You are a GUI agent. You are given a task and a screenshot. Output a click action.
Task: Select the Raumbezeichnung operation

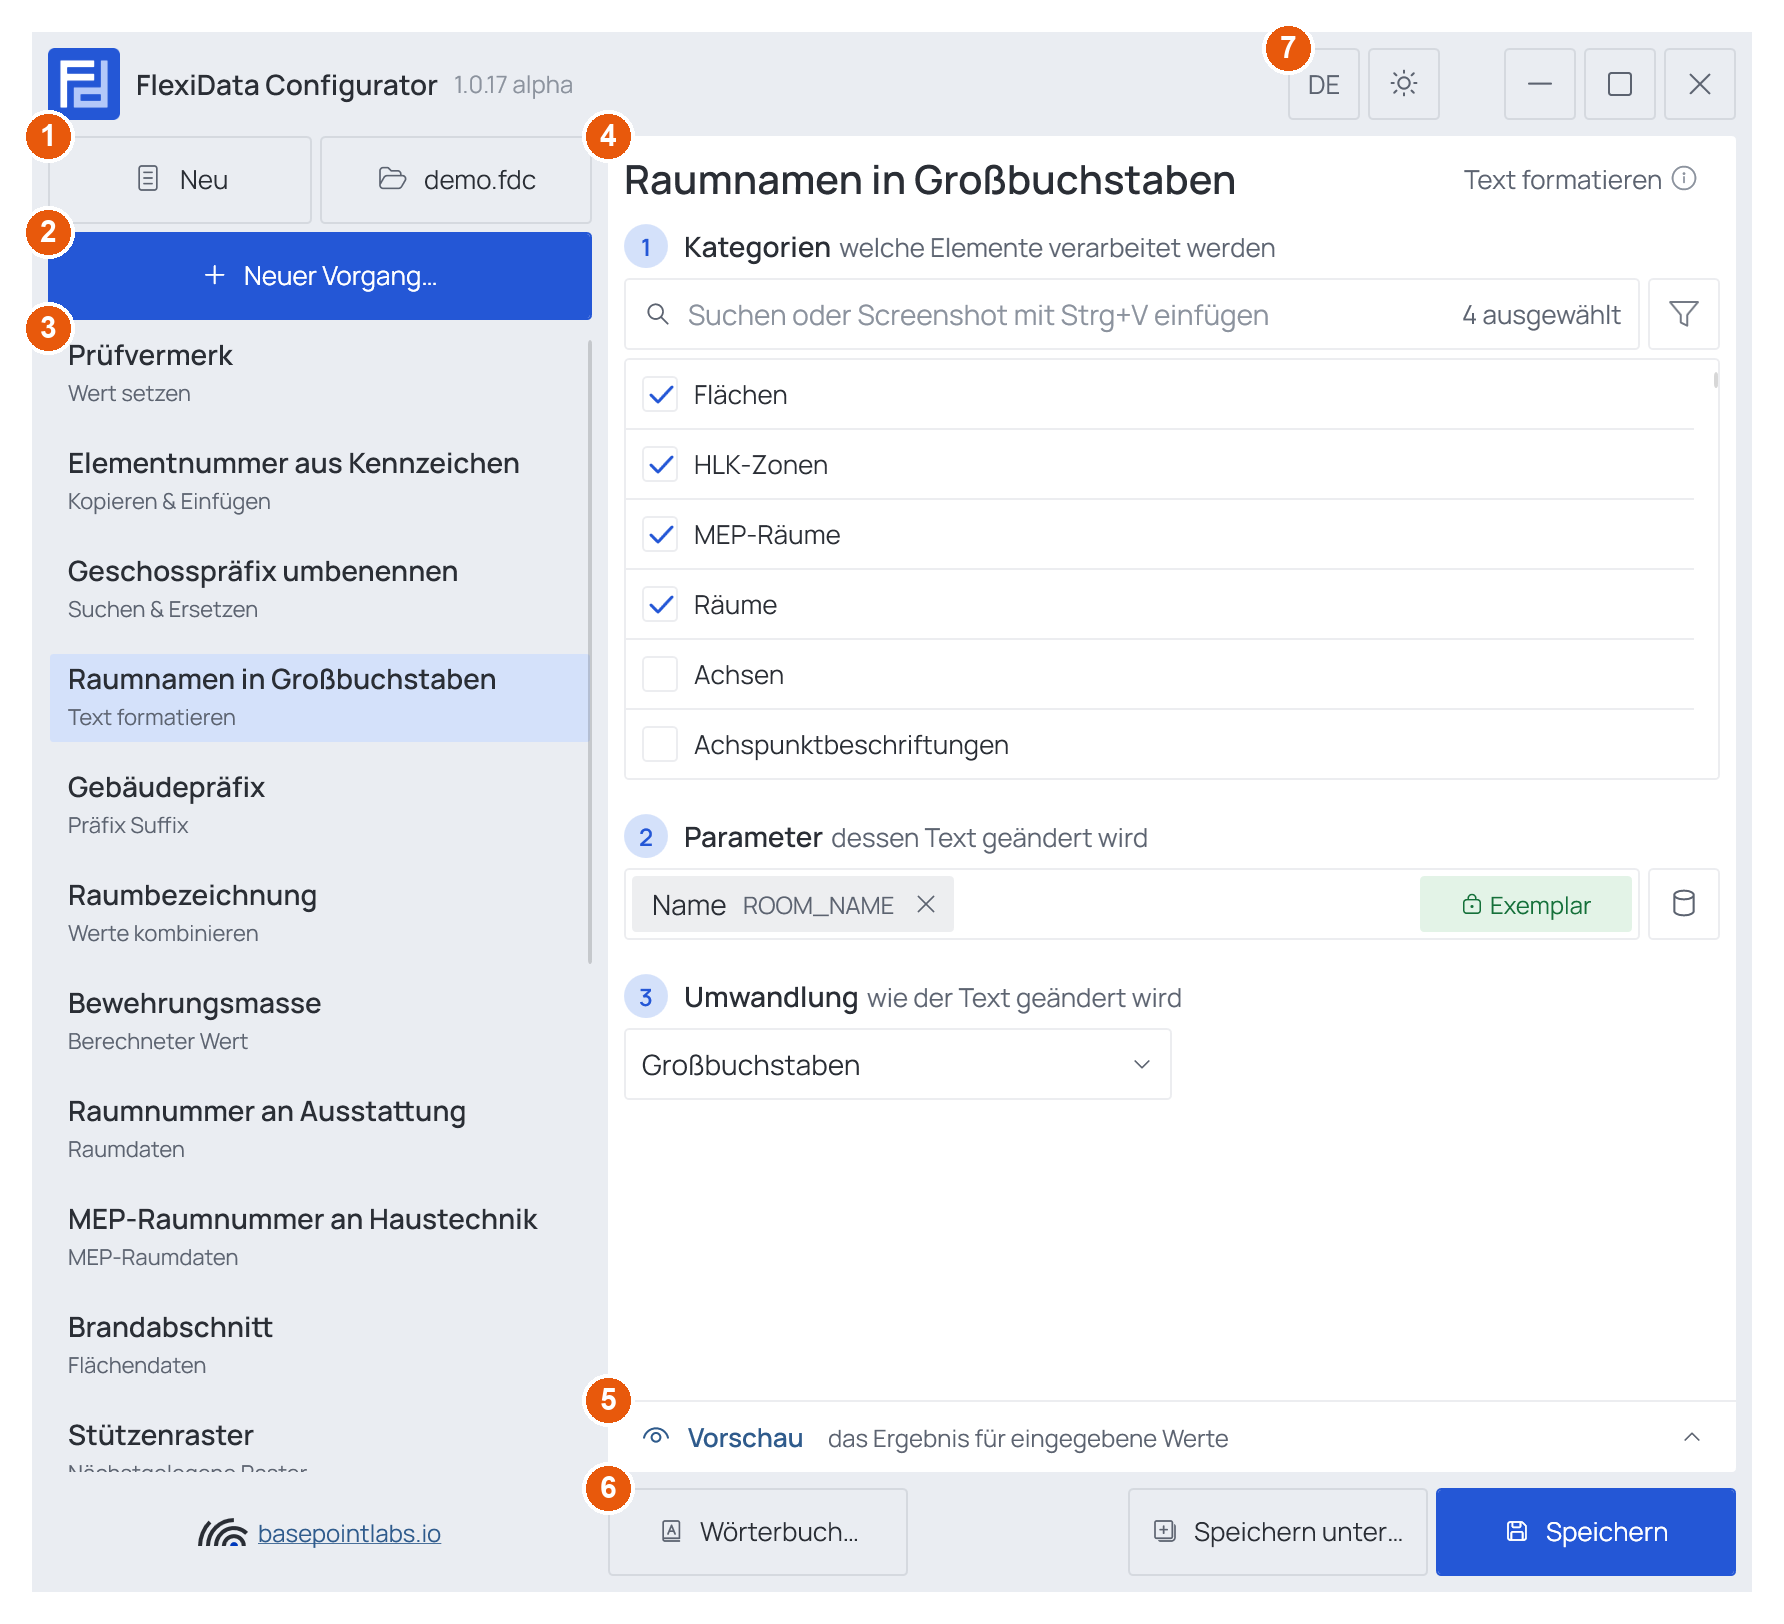click(x=319, y=913)
